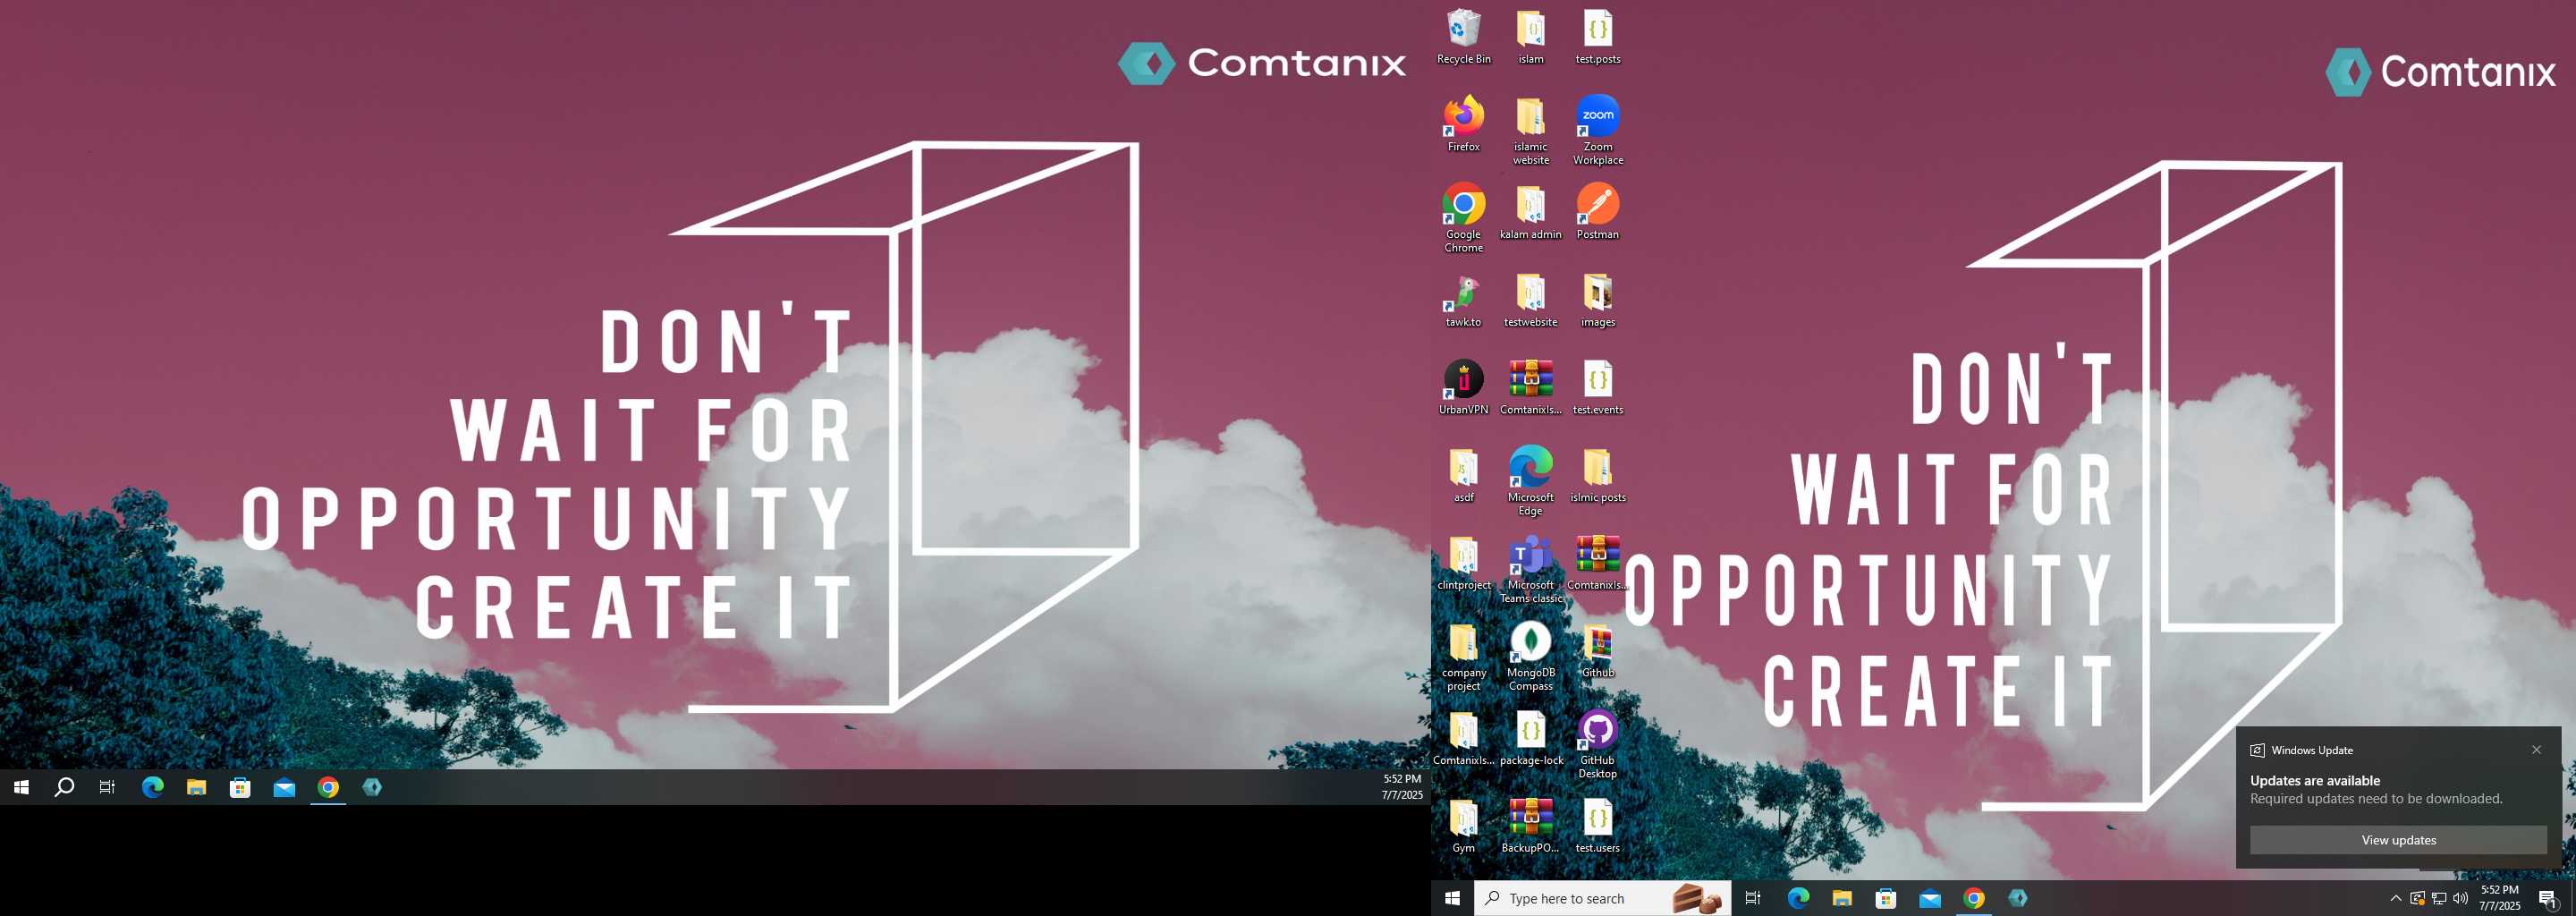
Task: Click search icon on left monitor taskbar
Action: (x=64, y=787)
